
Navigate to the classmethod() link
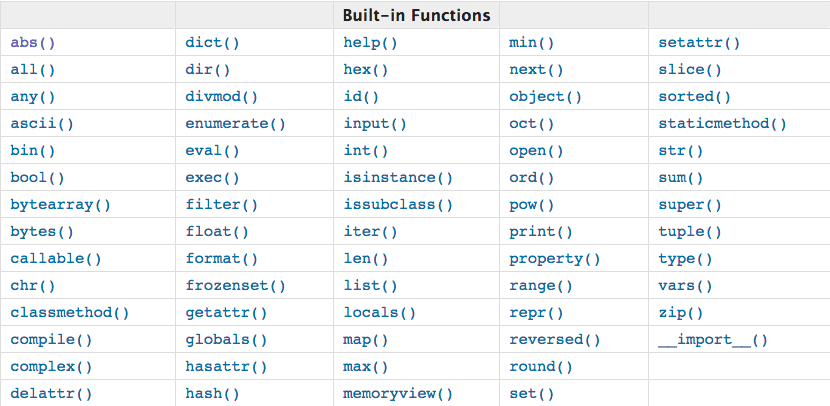pyautogui.click(x=69, y=313)
